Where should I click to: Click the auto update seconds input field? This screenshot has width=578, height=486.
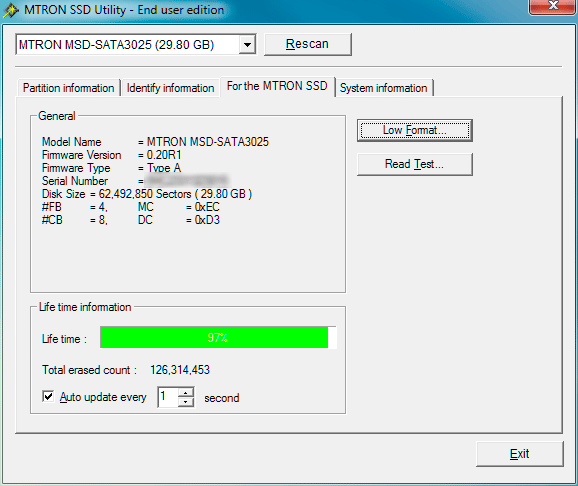tap(168, 397)
